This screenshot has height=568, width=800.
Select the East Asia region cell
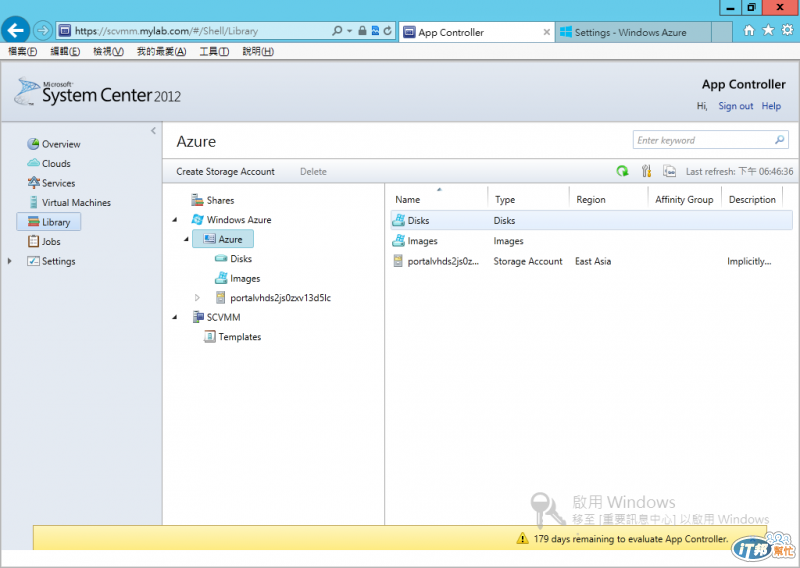click(593, 261)
